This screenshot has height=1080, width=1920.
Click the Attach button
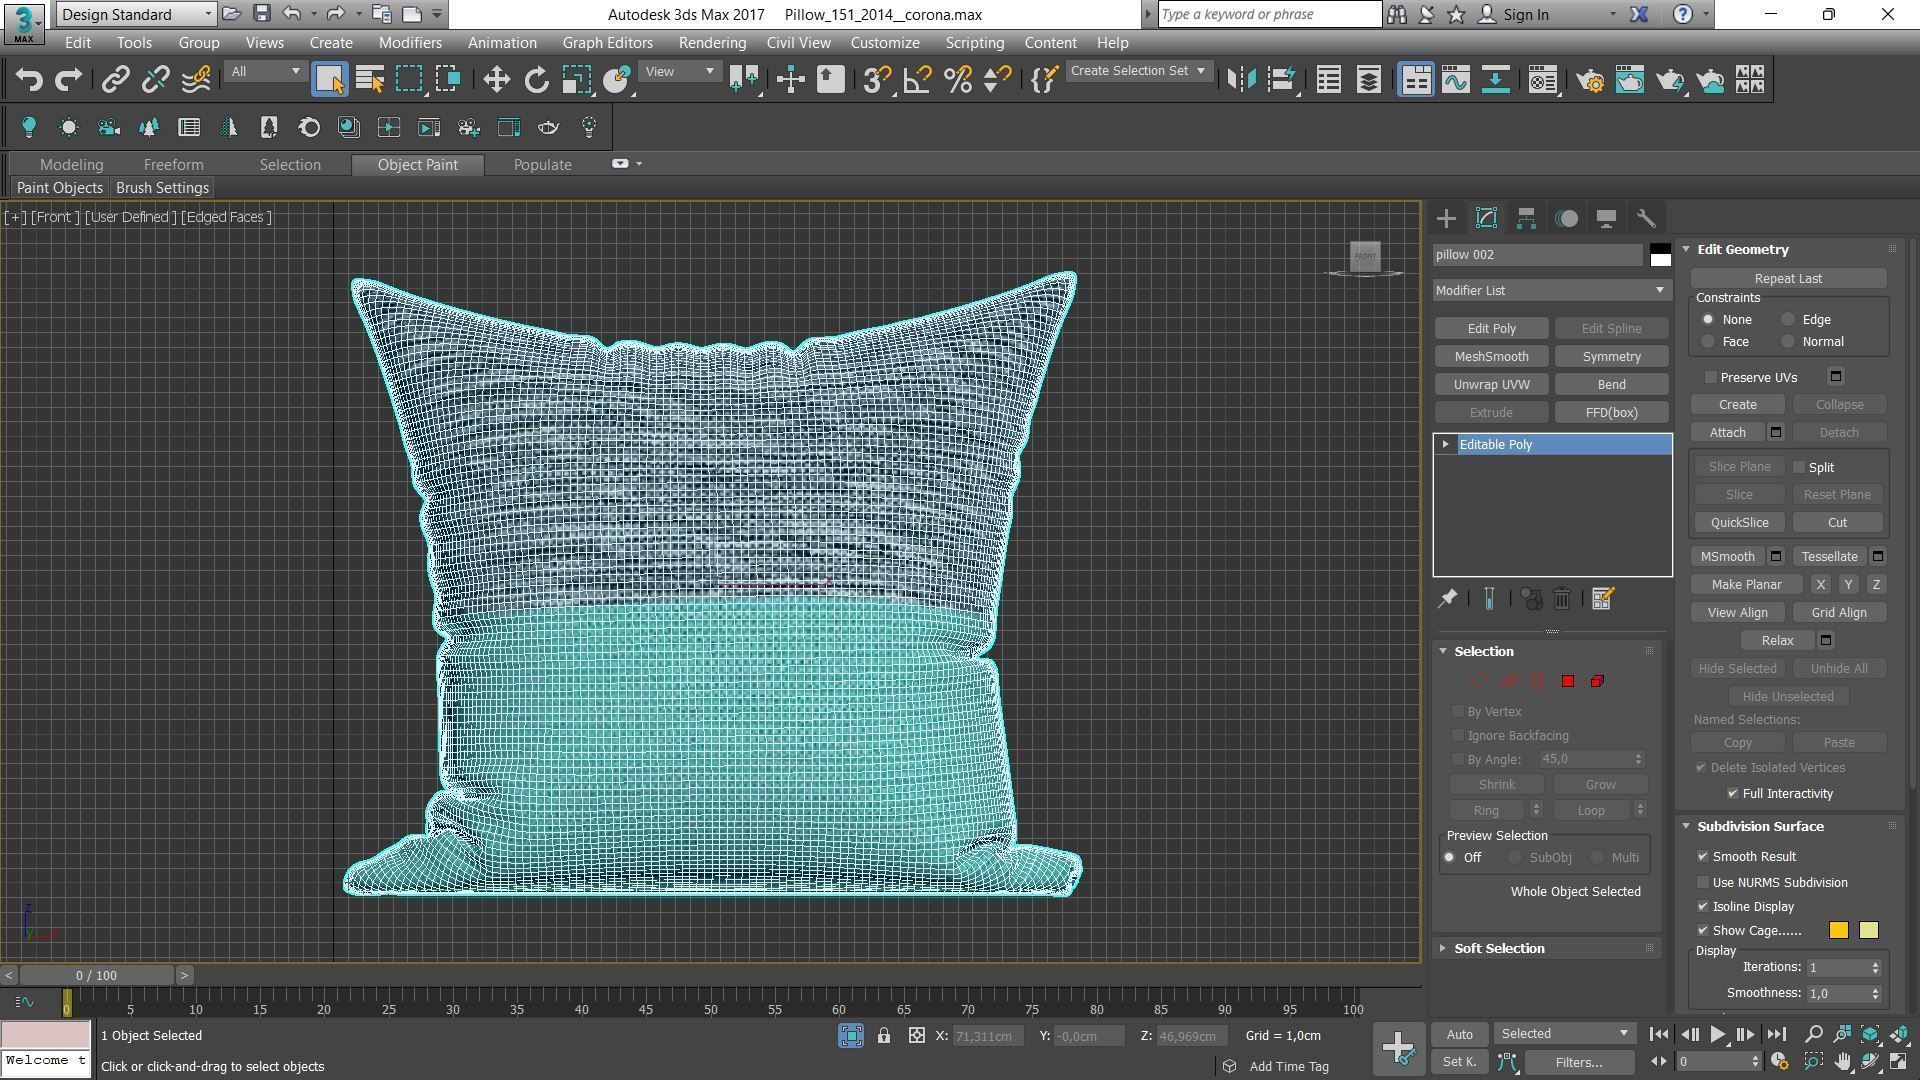[1728, 433]
